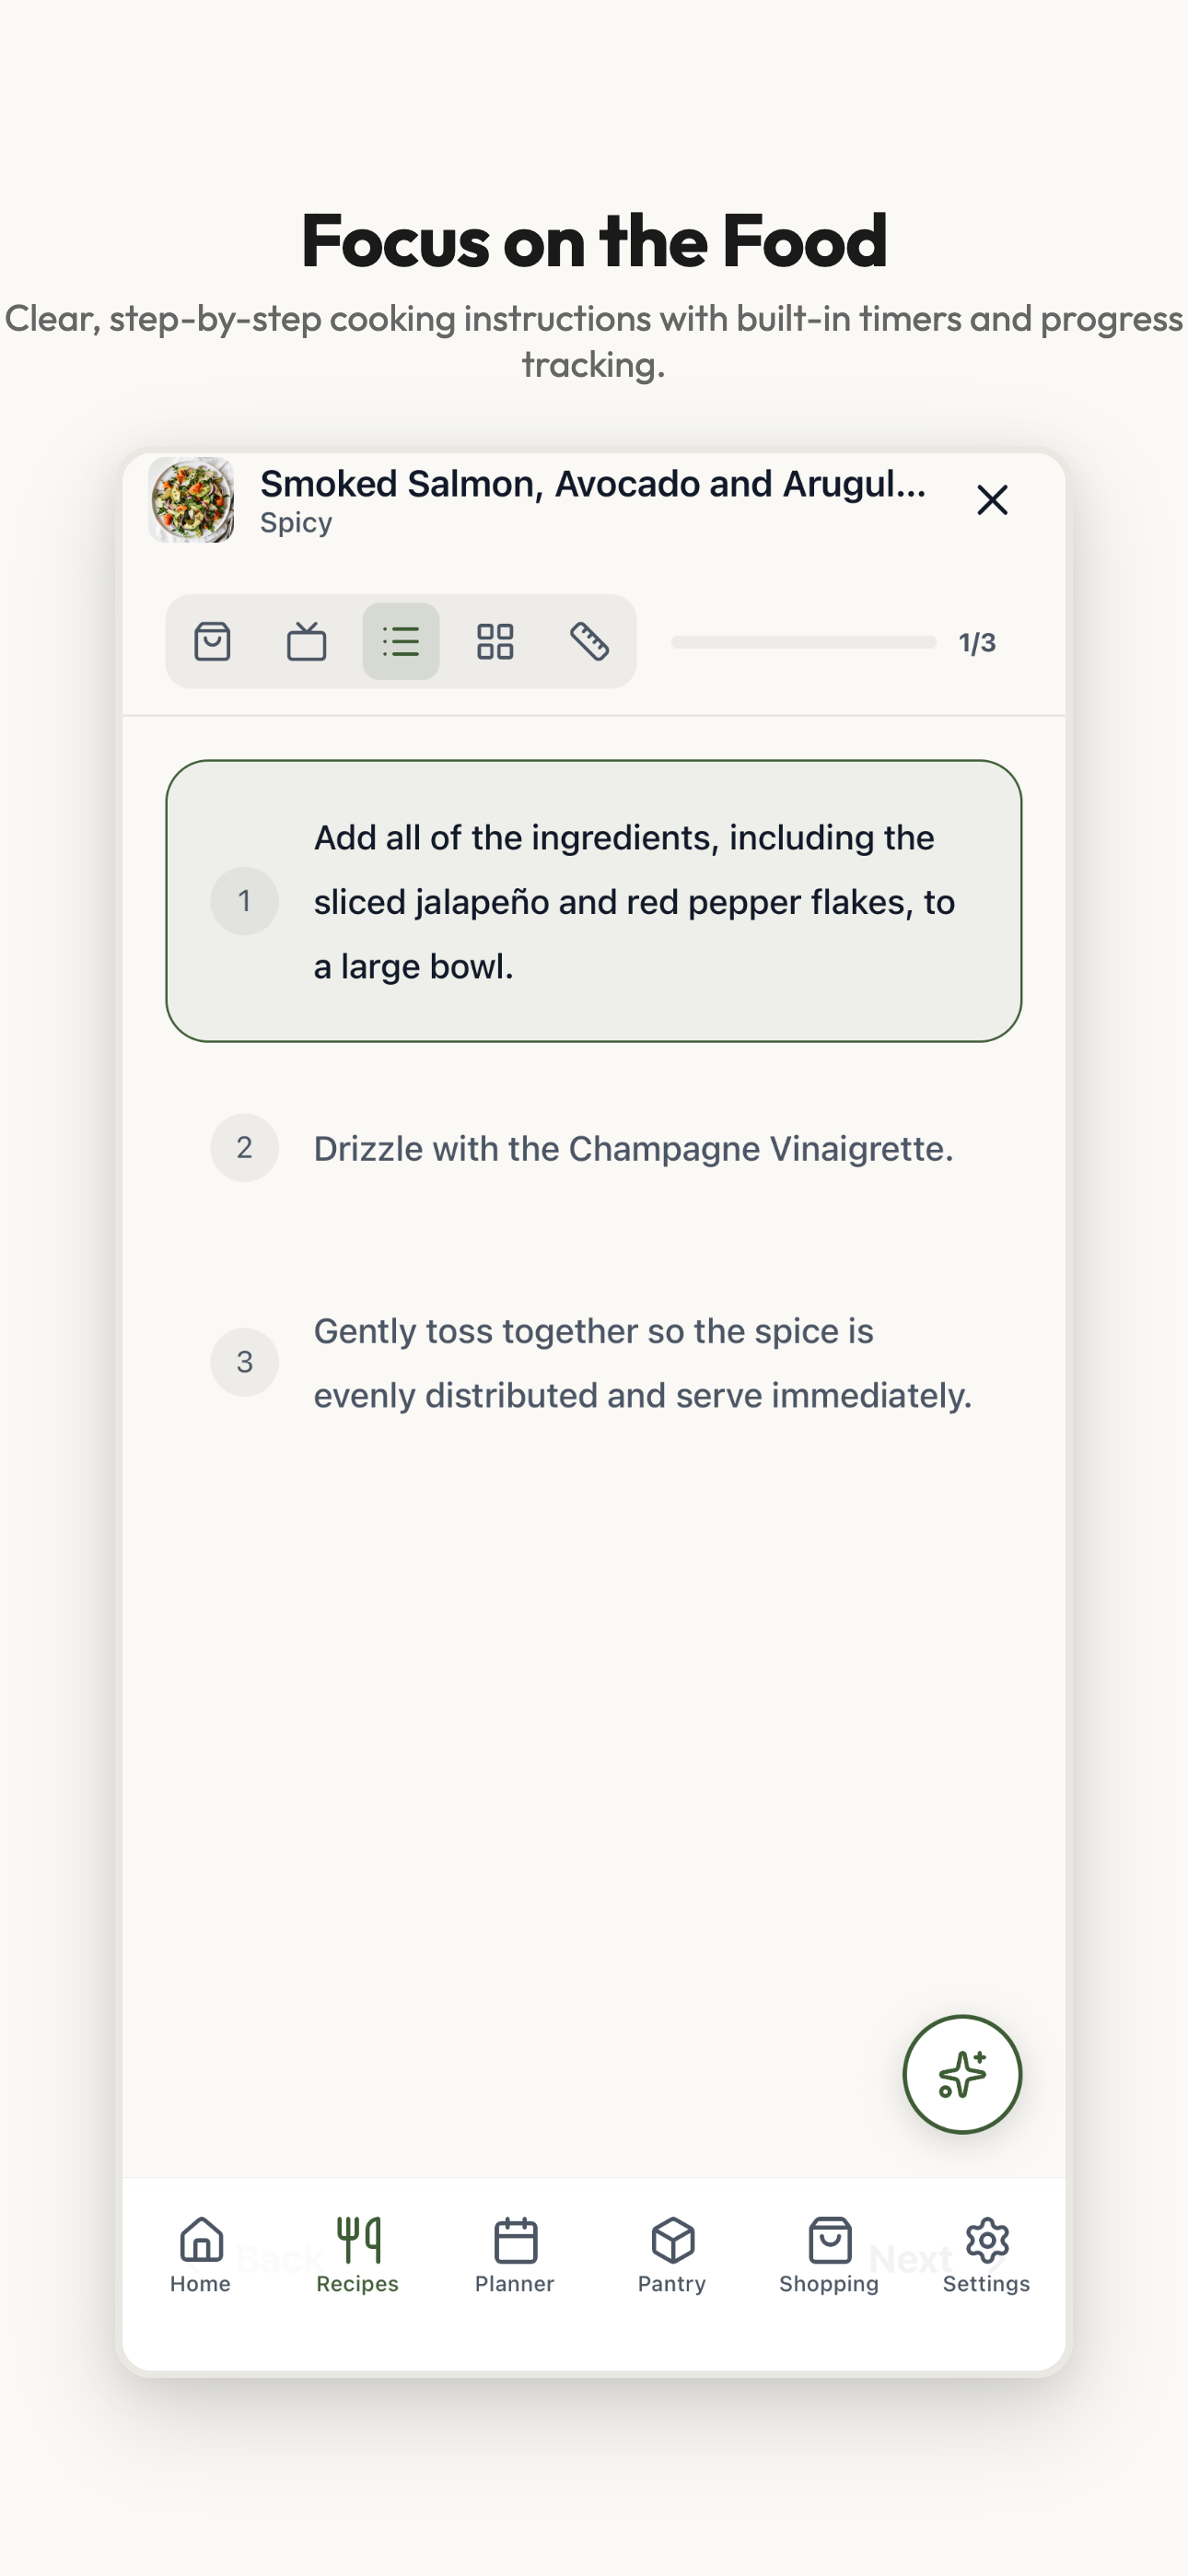Select step 1 instruction card
The height and width of the screenshot is (2576, 1188).
(593, 901)
